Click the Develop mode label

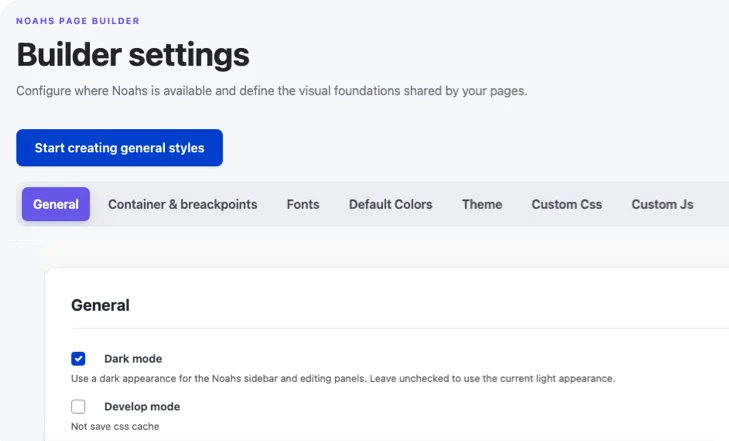142,407
